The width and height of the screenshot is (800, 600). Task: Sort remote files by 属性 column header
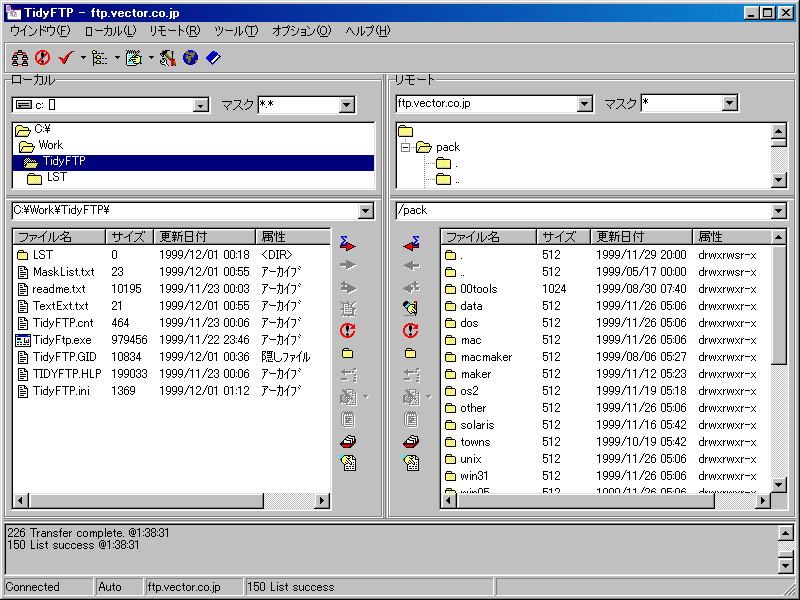(732, 237)
